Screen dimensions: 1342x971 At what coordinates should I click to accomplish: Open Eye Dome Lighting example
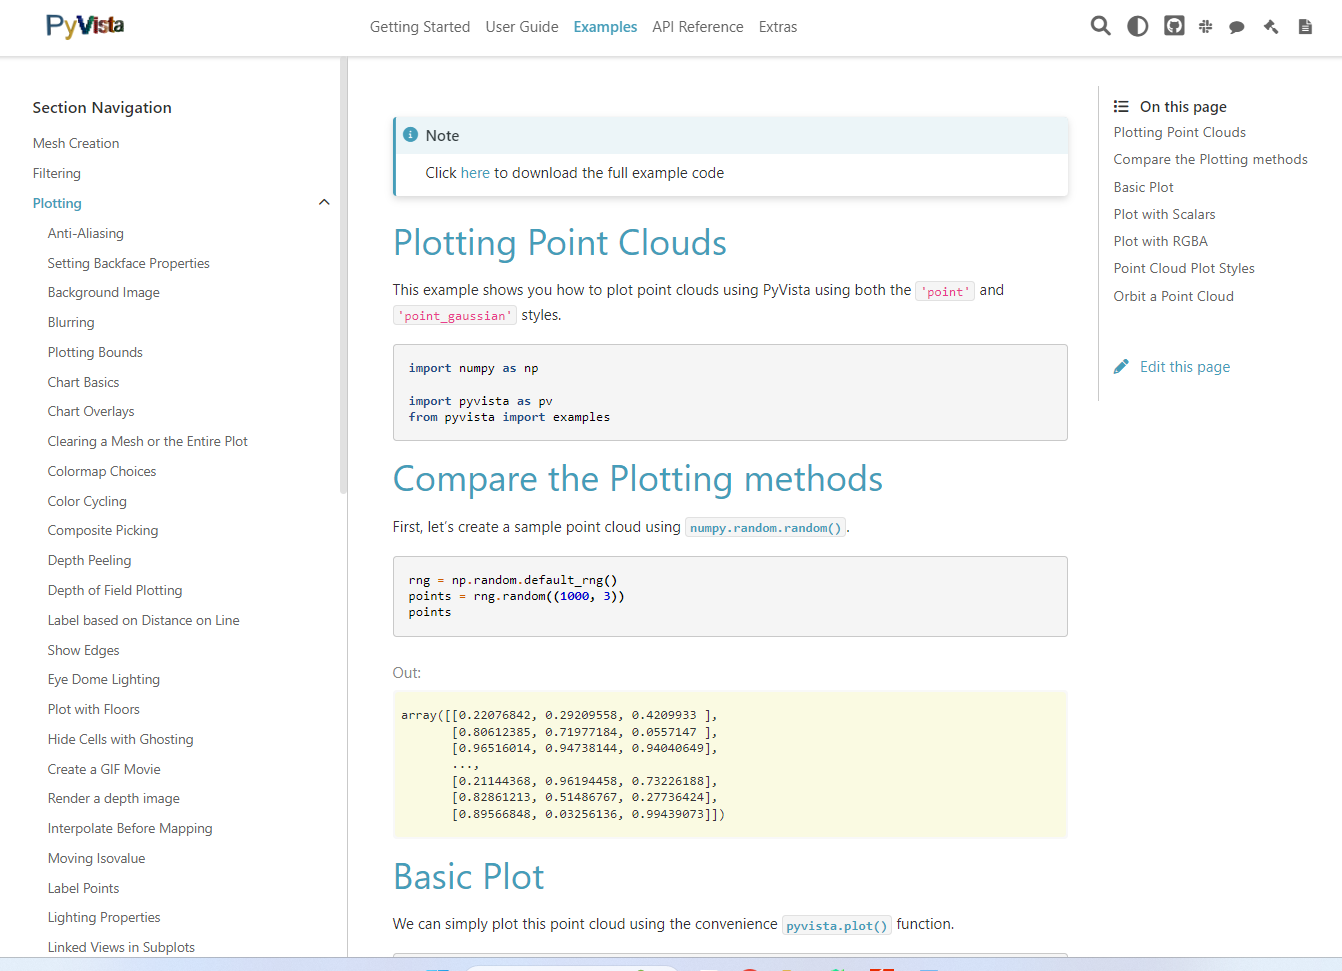tap(103, 680)
